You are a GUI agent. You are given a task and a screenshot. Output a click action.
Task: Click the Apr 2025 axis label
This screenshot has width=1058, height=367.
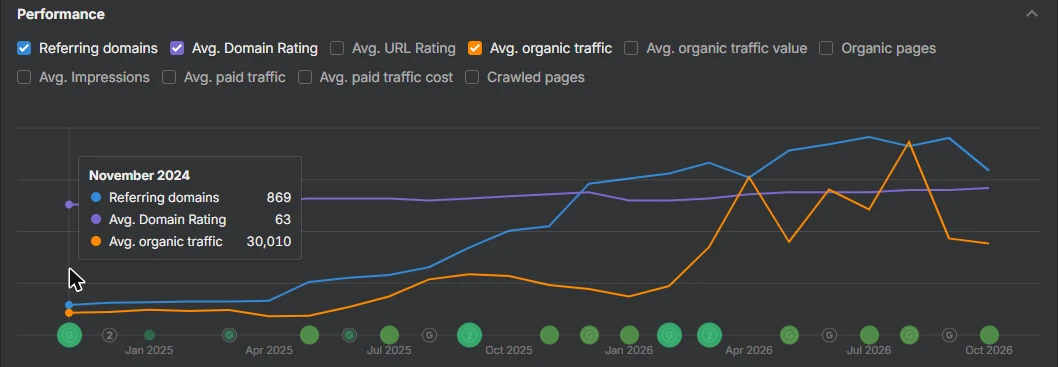269,351
